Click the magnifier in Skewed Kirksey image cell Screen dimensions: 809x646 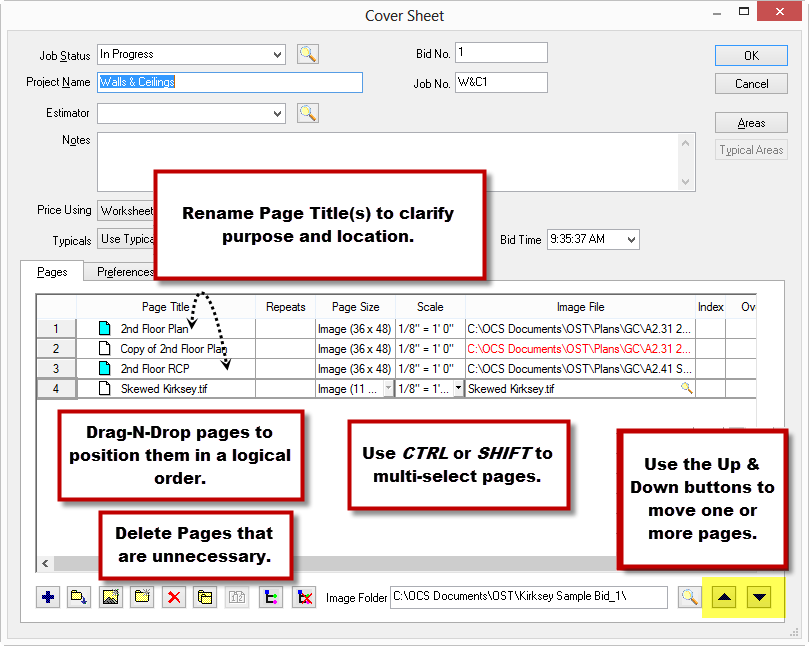[x=686, y=388]
